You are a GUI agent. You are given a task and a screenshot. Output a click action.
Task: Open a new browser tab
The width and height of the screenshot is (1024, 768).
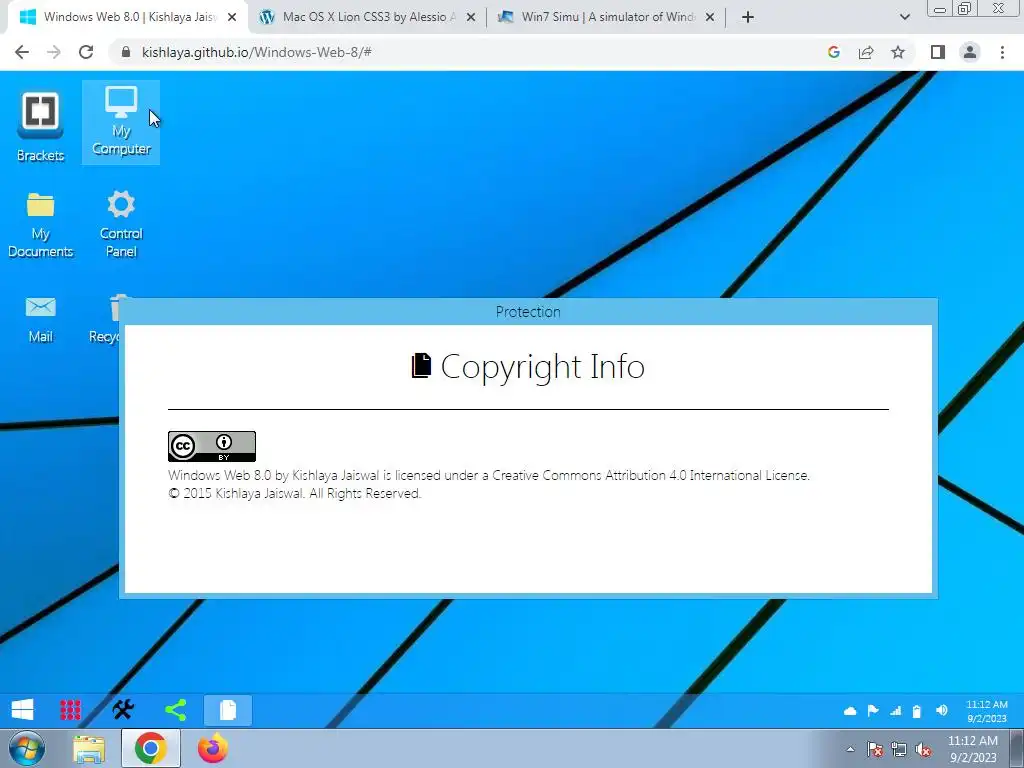[x=748, y=18]
